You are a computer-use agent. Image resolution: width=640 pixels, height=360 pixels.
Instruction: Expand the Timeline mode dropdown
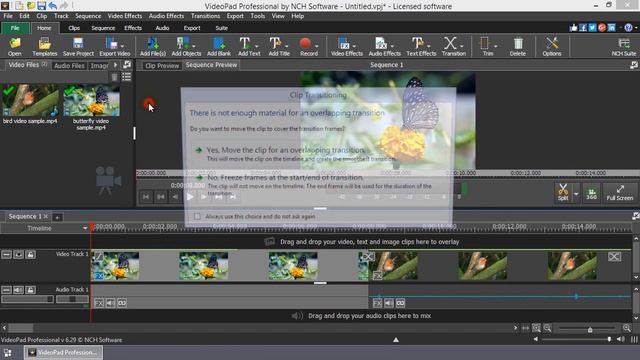(x=85, y=228)
